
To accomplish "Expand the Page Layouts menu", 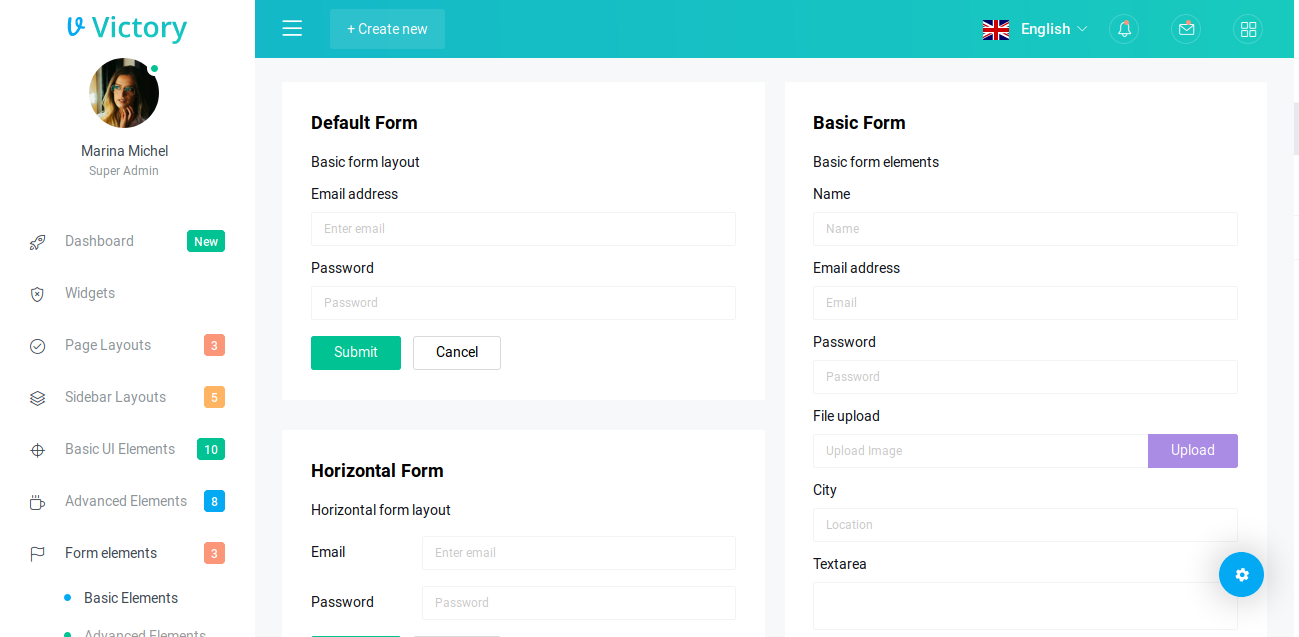I will pyautogui.click(x=108, y=345).
